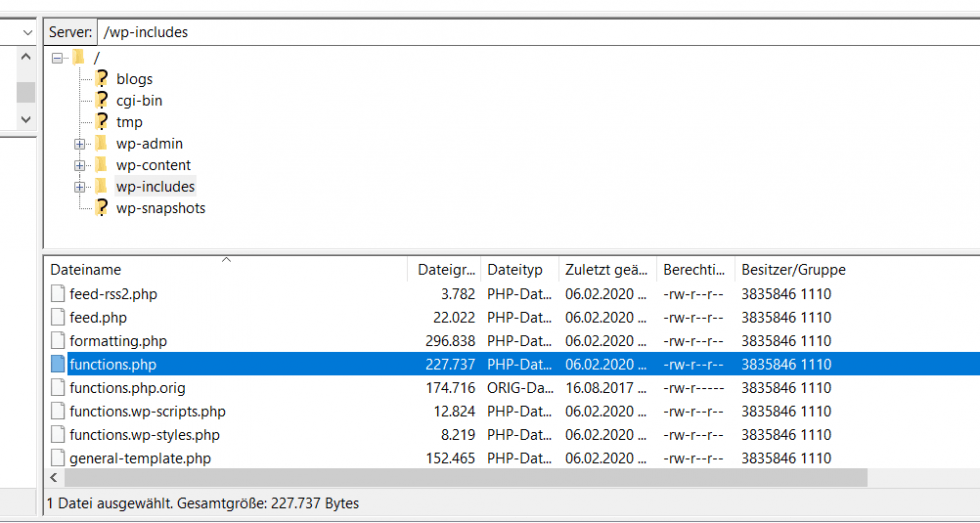Select the wp-content folder in tree
980x523 pixels.
click(x=154, y=166)
